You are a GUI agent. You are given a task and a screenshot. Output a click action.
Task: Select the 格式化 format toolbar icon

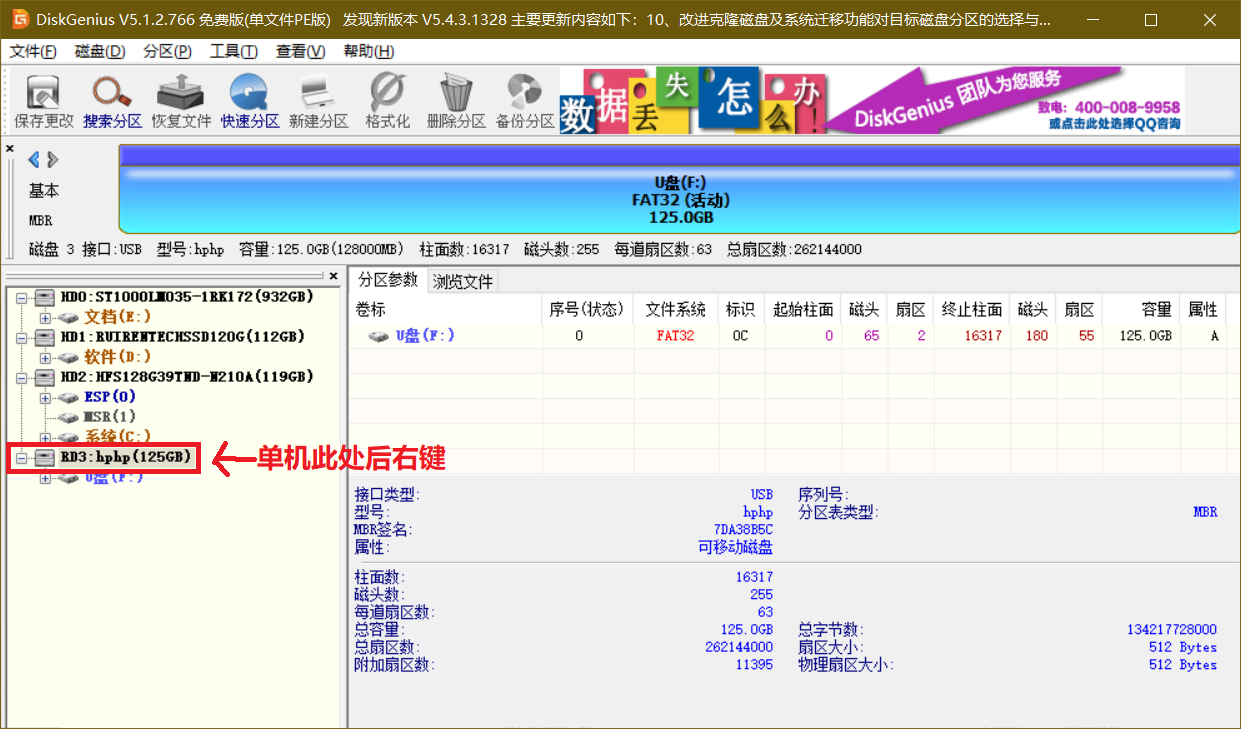coord(387,101)
